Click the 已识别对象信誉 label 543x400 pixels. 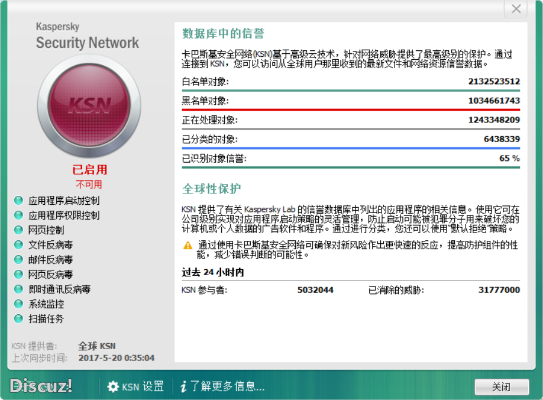[214, 159]
